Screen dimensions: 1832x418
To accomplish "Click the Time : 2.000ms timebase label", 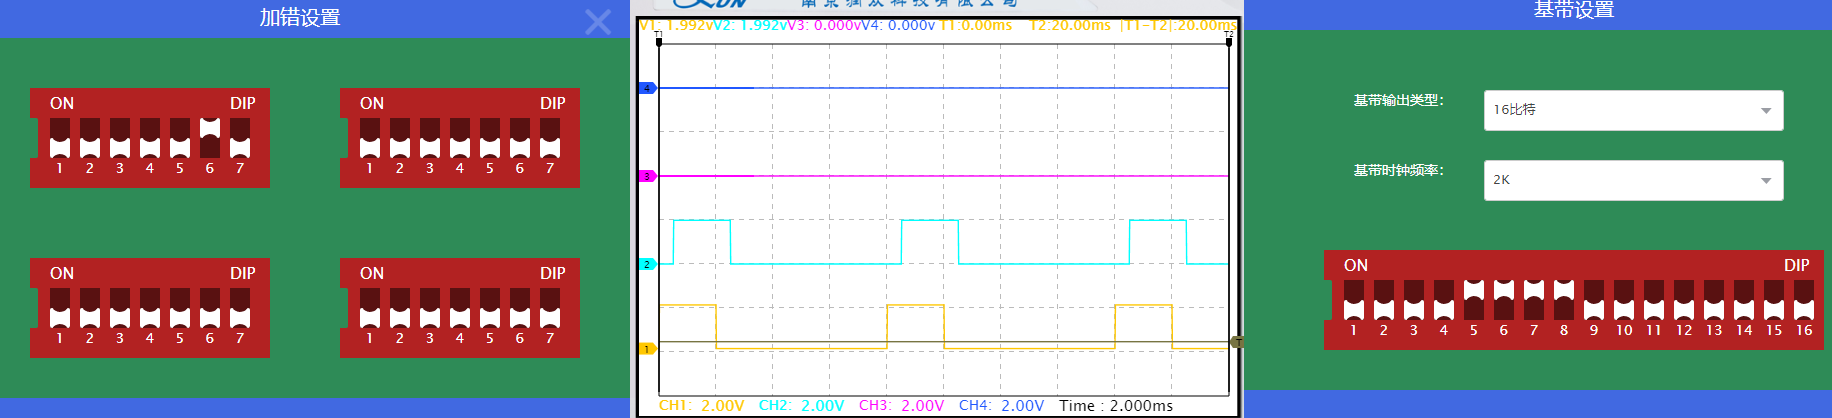I will click(x=1116, y=405).
